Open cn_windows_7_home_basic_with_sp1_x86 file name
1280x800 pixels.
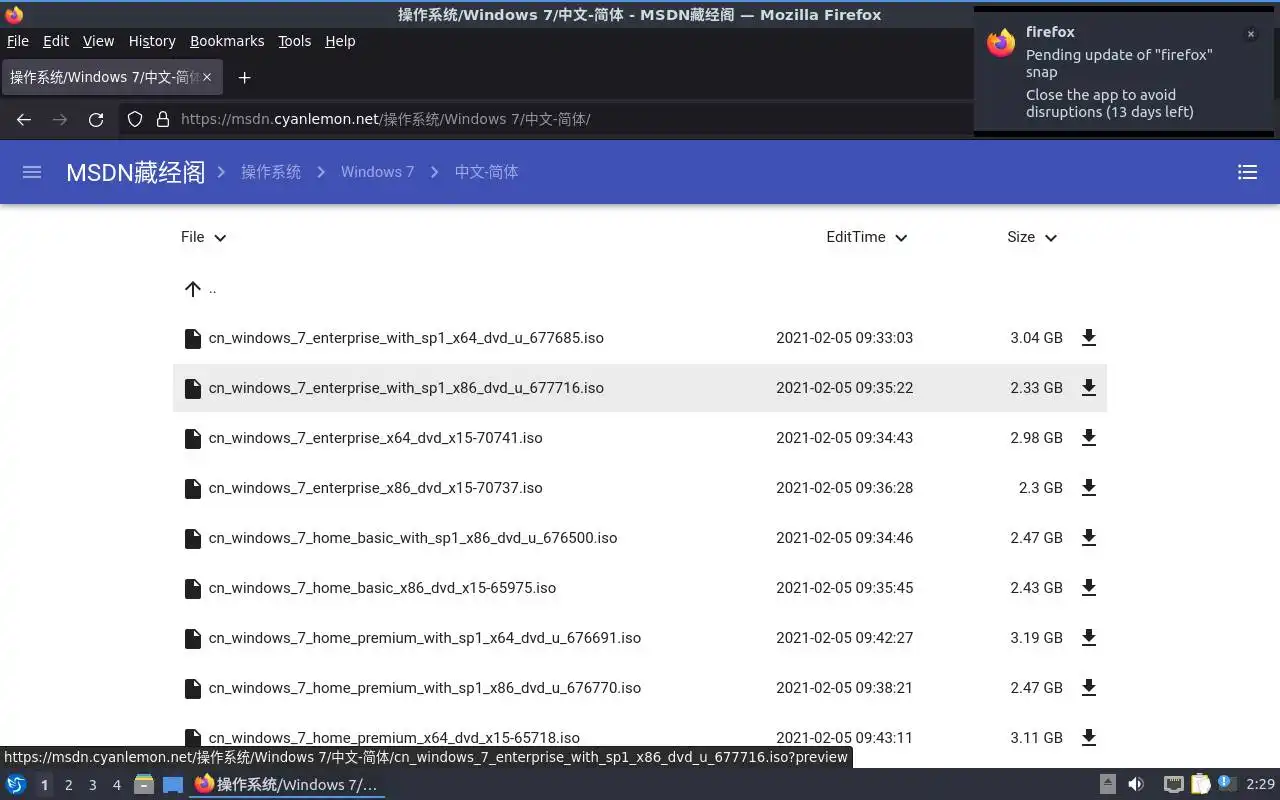[413, 538]
